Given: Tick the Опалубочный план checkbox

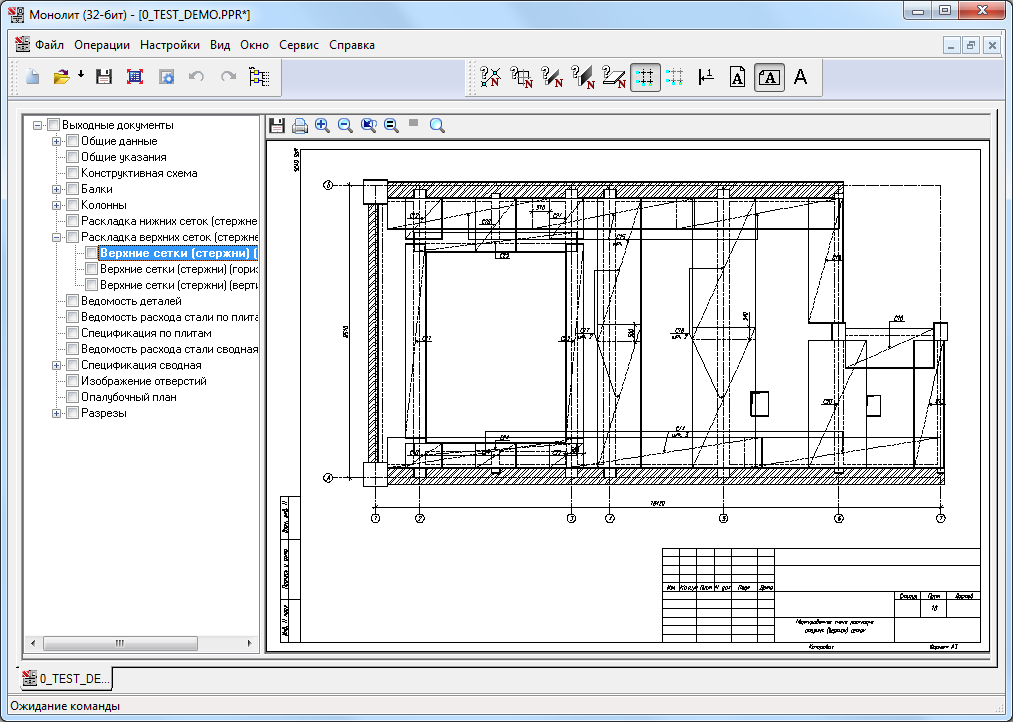Looking at the screenshot, I should click(72, 397).
